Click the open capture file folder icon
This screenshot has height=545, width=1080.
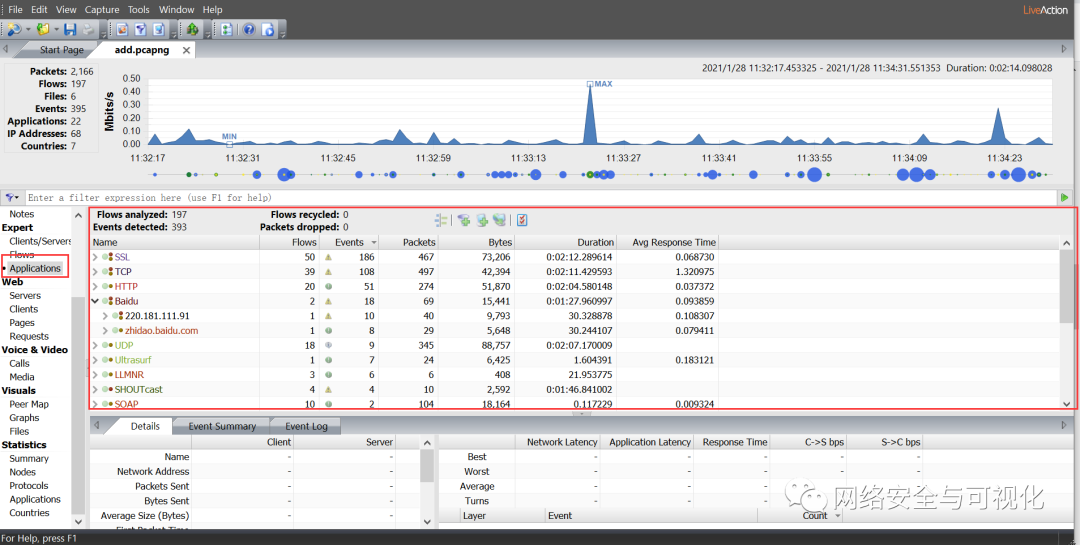43,29
